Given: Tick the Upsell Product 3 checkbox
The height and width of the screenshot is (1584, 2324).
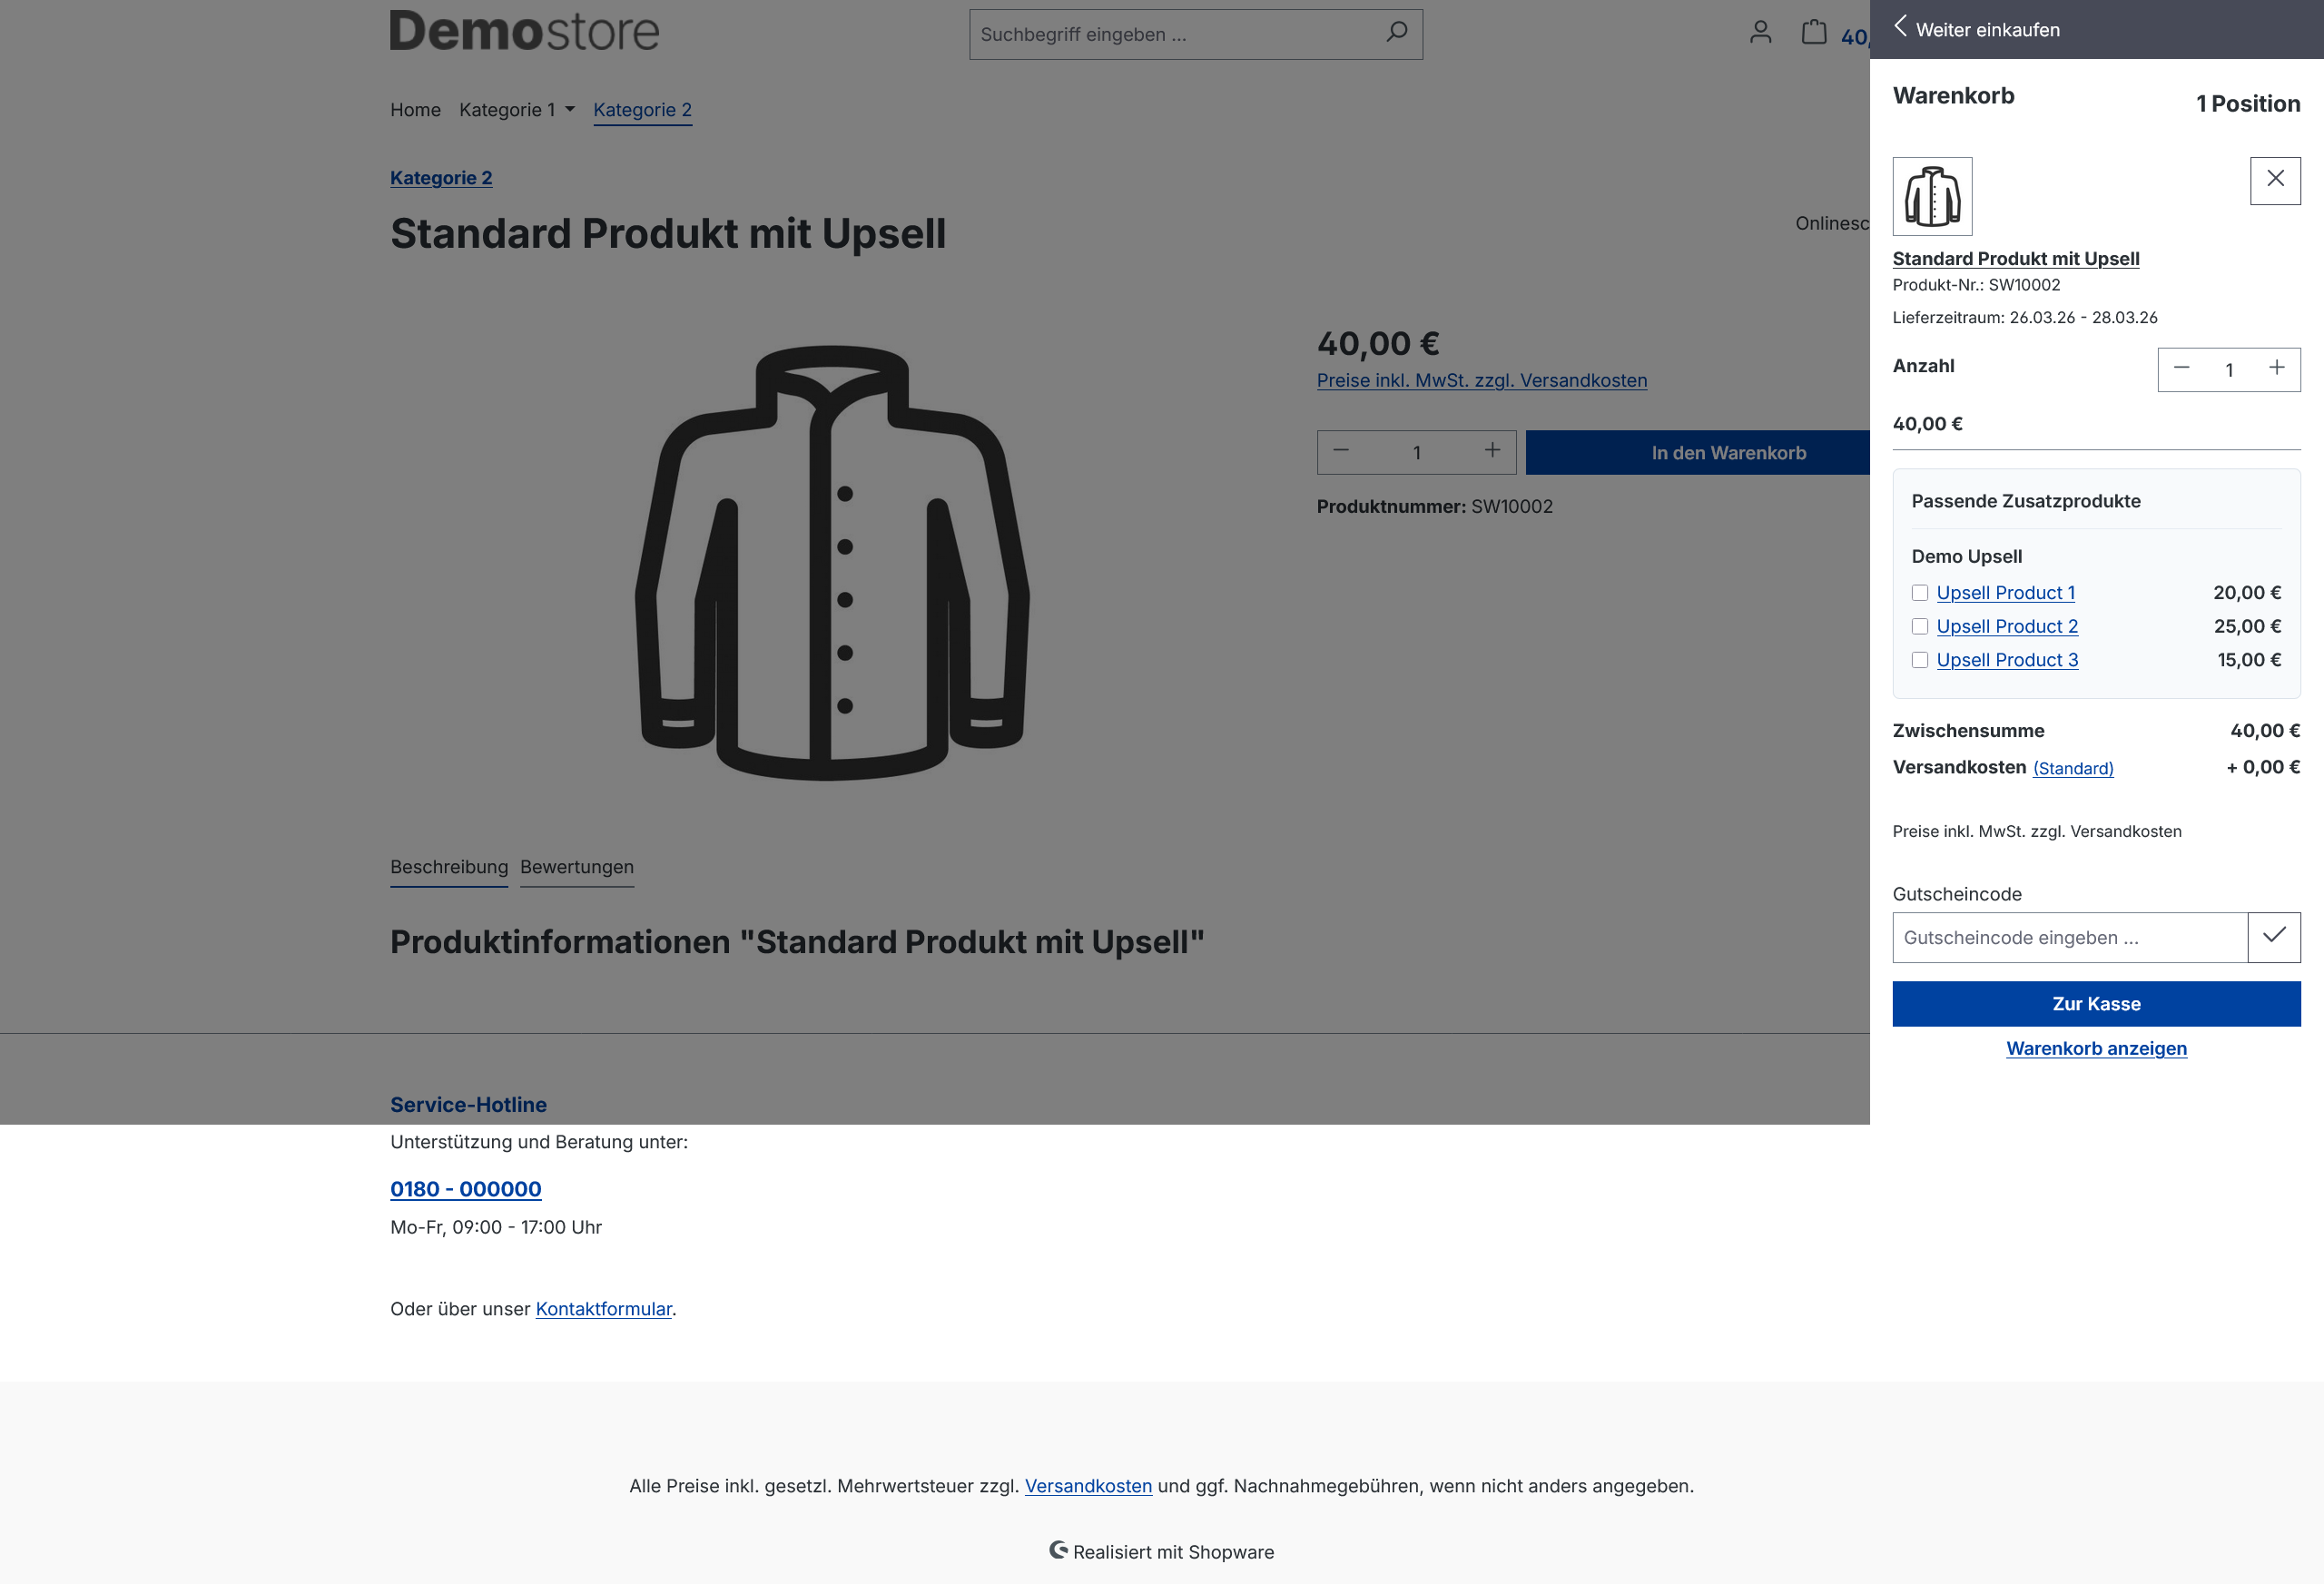Looking at the screenshot, I should 1920,660.
